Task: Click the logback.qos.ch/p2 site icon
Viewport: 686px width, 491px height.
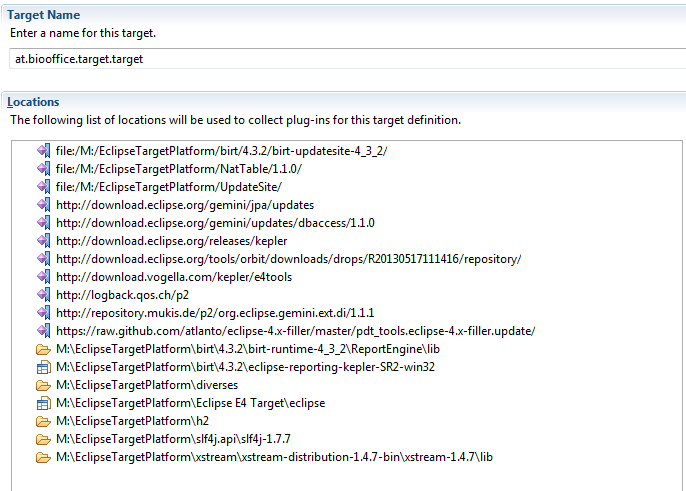Action: [x=43, y=295]
